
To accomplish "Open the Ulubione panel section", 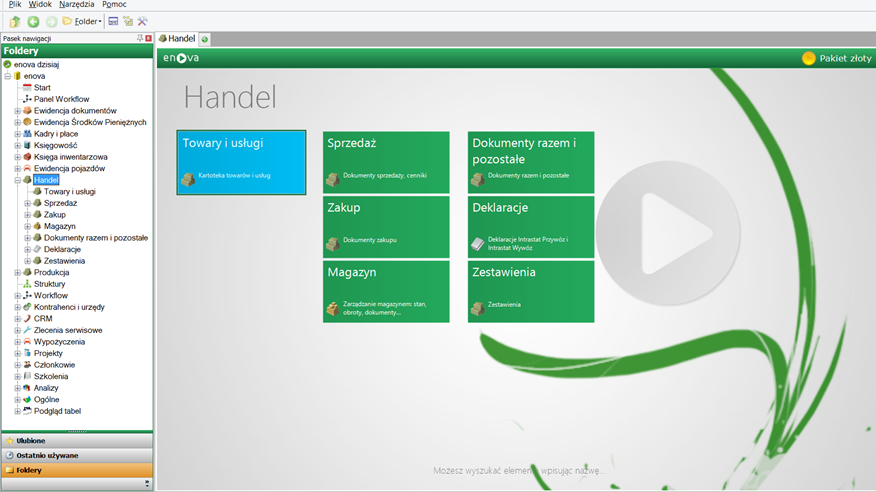I will pyautogui.click(x=77, y=441).
